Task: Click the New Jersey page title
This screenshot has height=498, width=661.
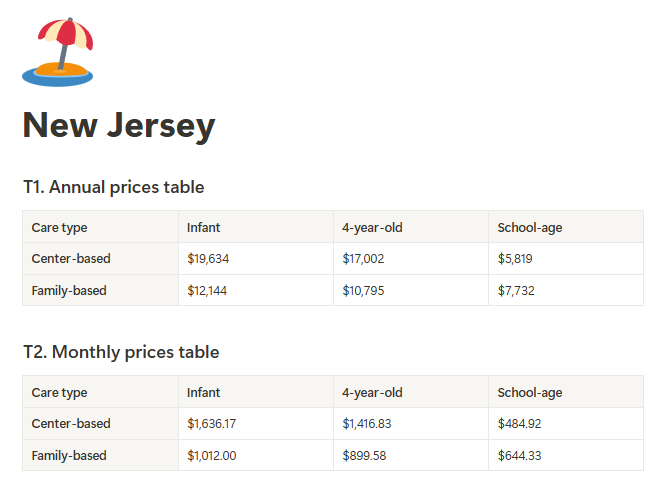Action: pyautogui.click(x=119, y=125)
